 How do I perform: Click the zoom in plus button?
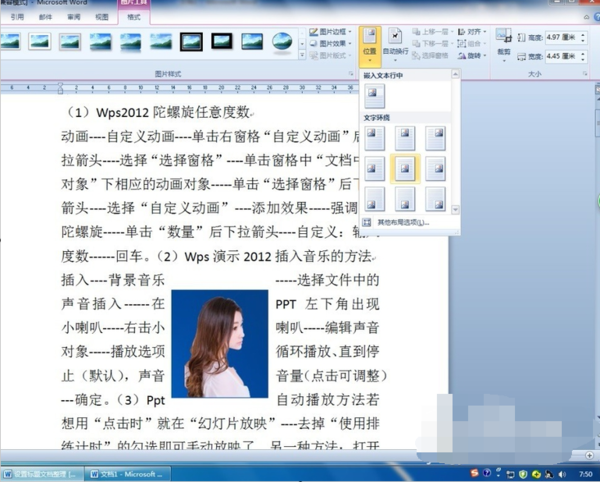click(x=589, y=455)
